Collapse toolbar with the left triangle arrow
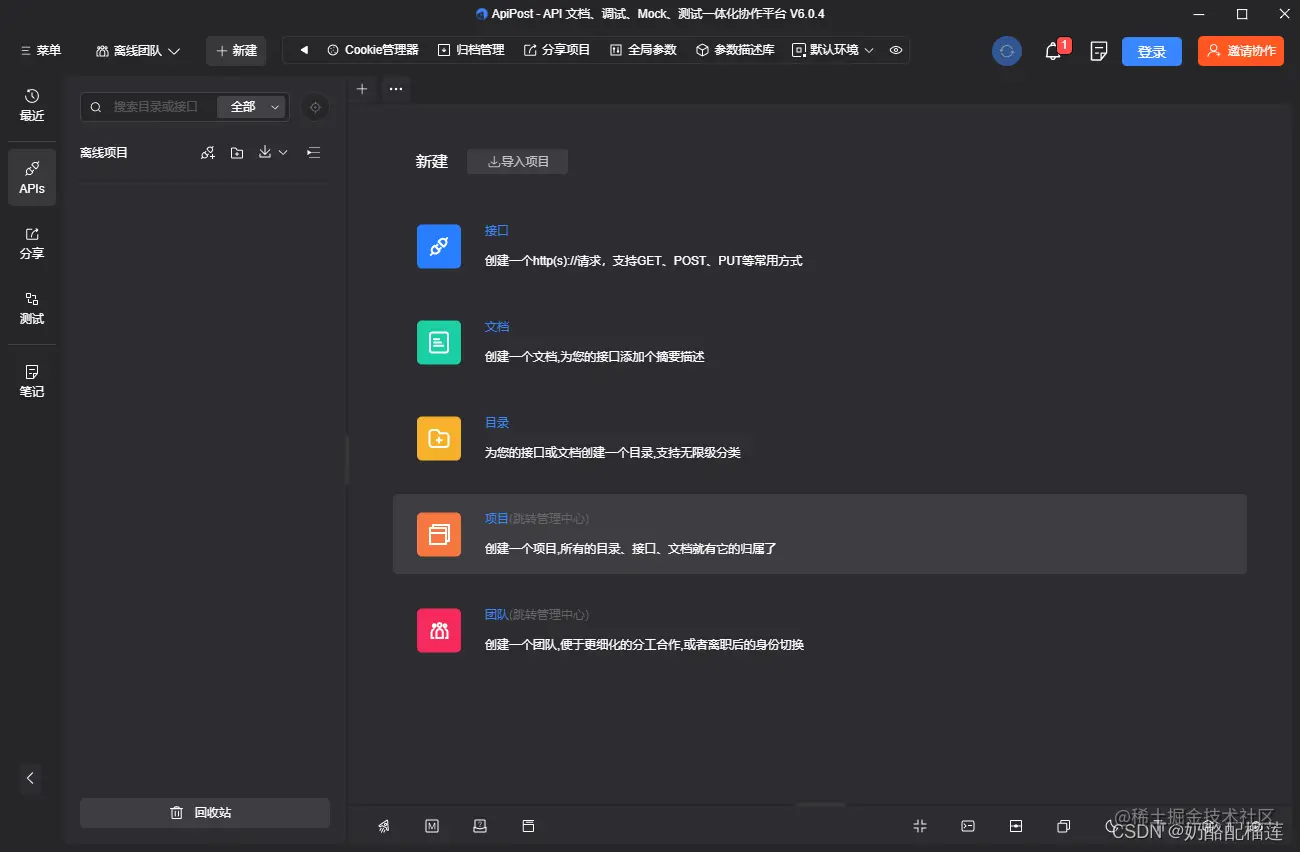Image resolution: width=1300 pixels, height=852 pixels. click(x=304, y=50)
